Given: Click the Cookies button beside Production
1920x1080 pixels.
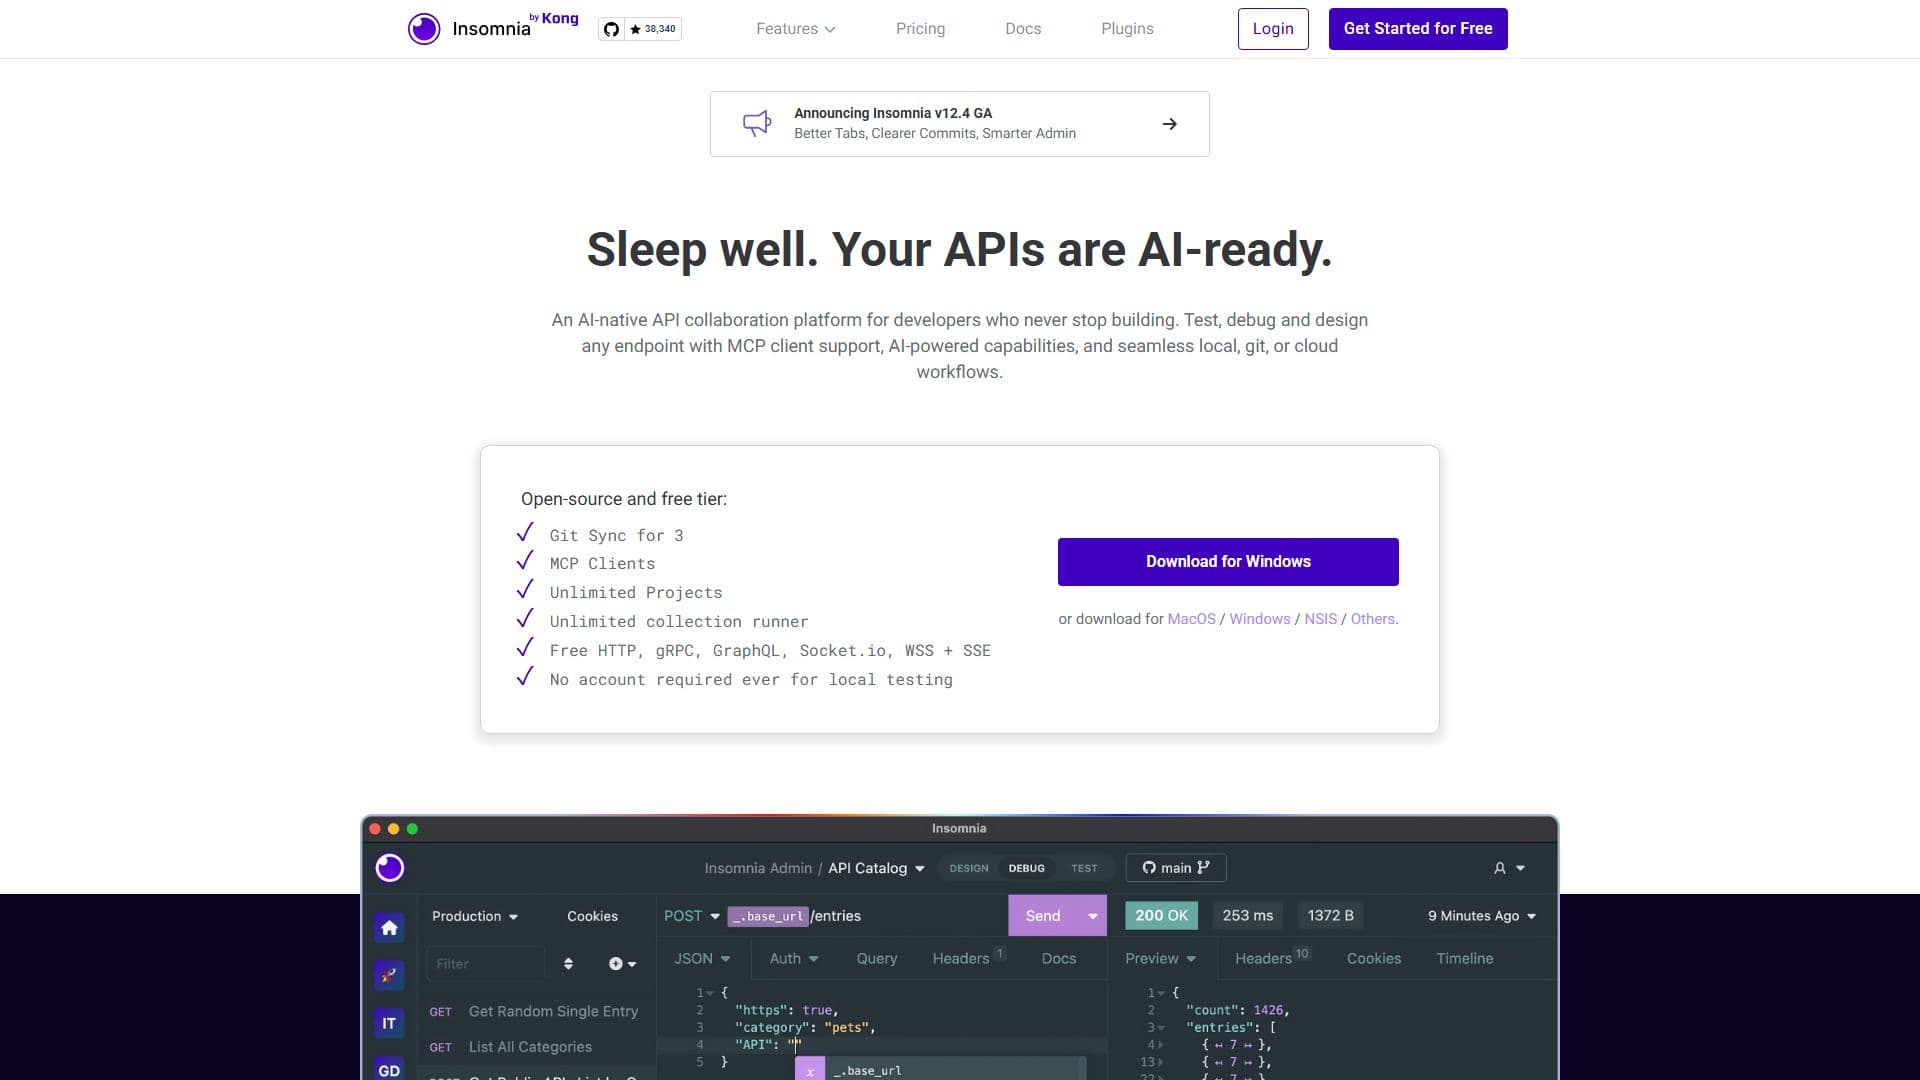Looking at the screenshot, I should click(592, 916).
